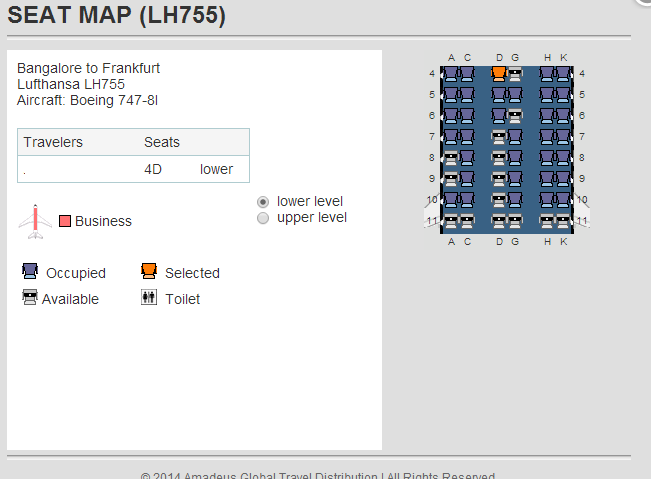
Task: Choose available seat 9D
Action: coord(499,178)
